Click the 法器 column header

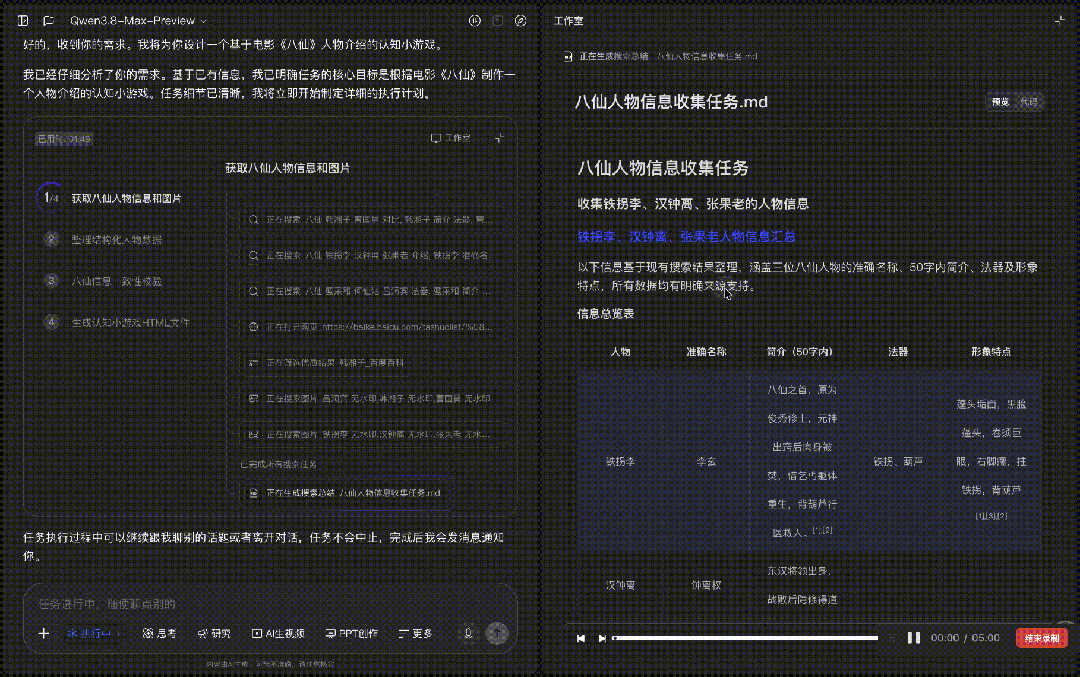[x=897, y=351]
